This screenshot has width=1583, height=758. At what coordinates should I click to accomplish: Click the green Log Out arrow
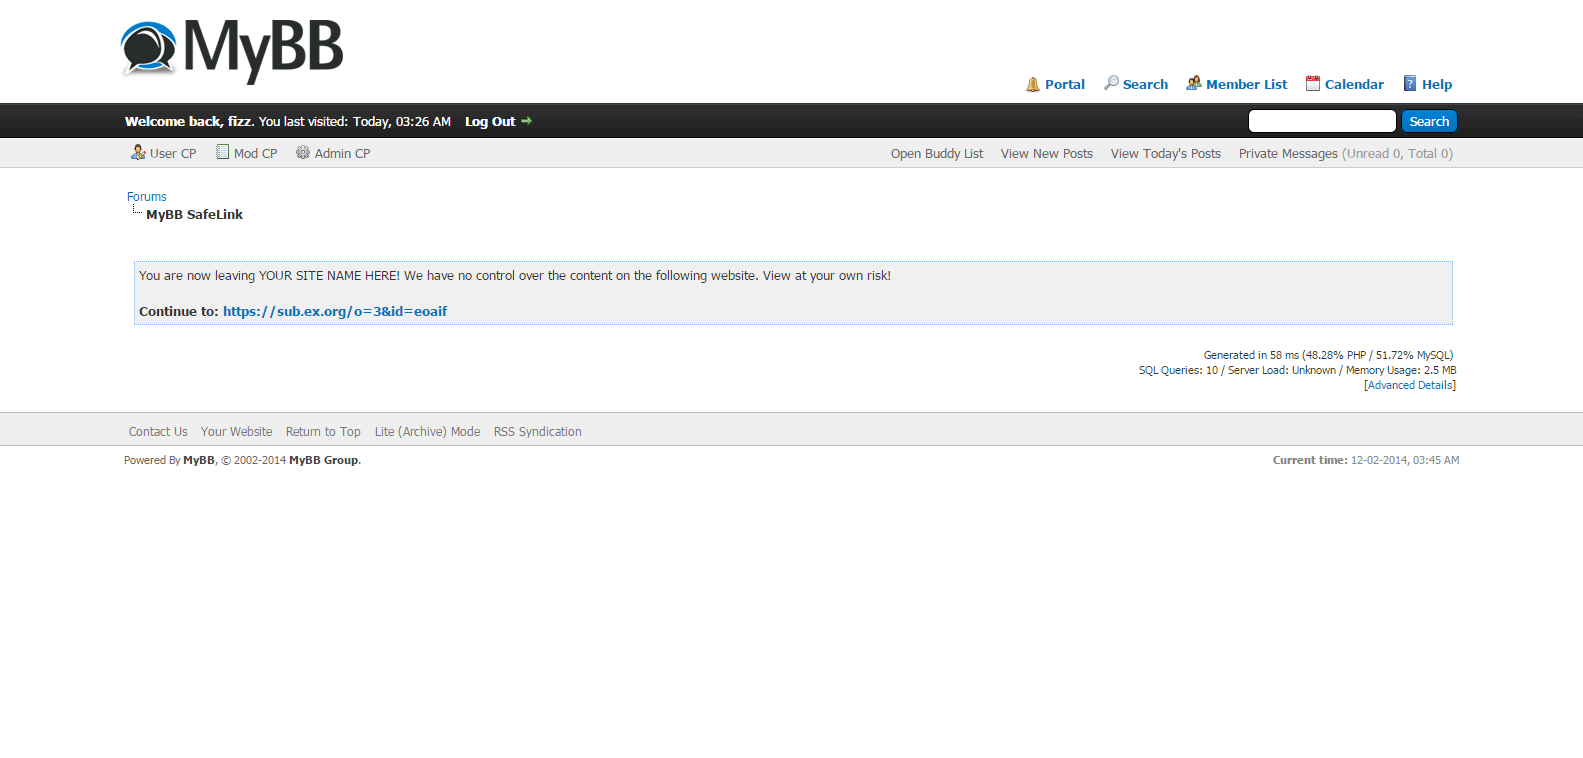(527, 121)
